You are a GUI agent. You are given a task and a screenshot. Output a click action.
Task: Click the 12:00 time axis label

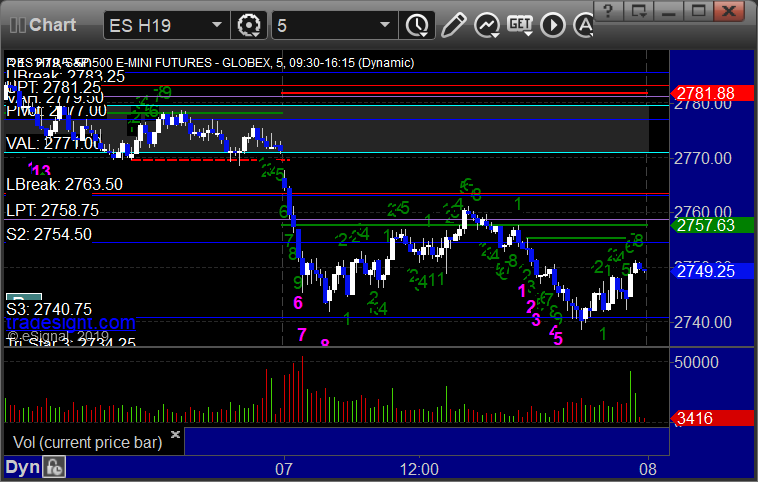point(419,469)
